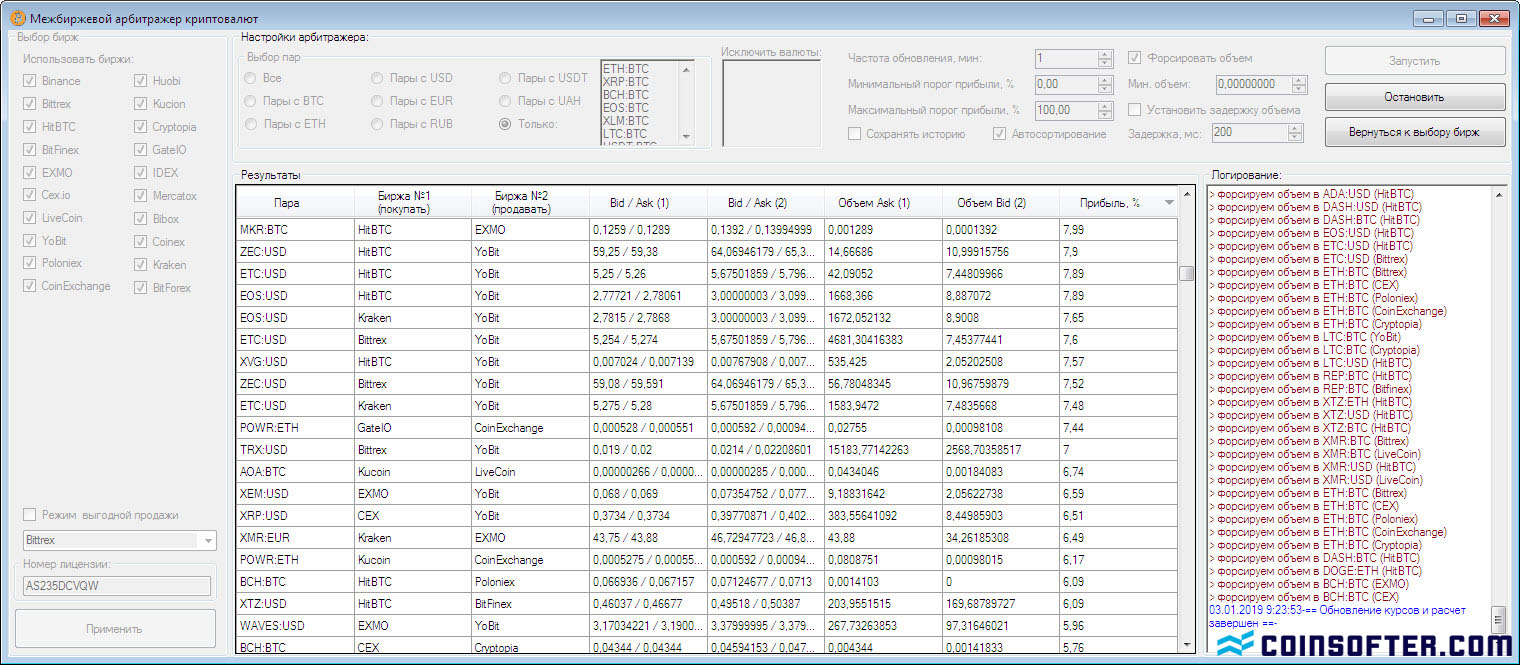Click the Мин. объем spinner arrows
1520x665 pixels.
click(x=1299, y=84)
